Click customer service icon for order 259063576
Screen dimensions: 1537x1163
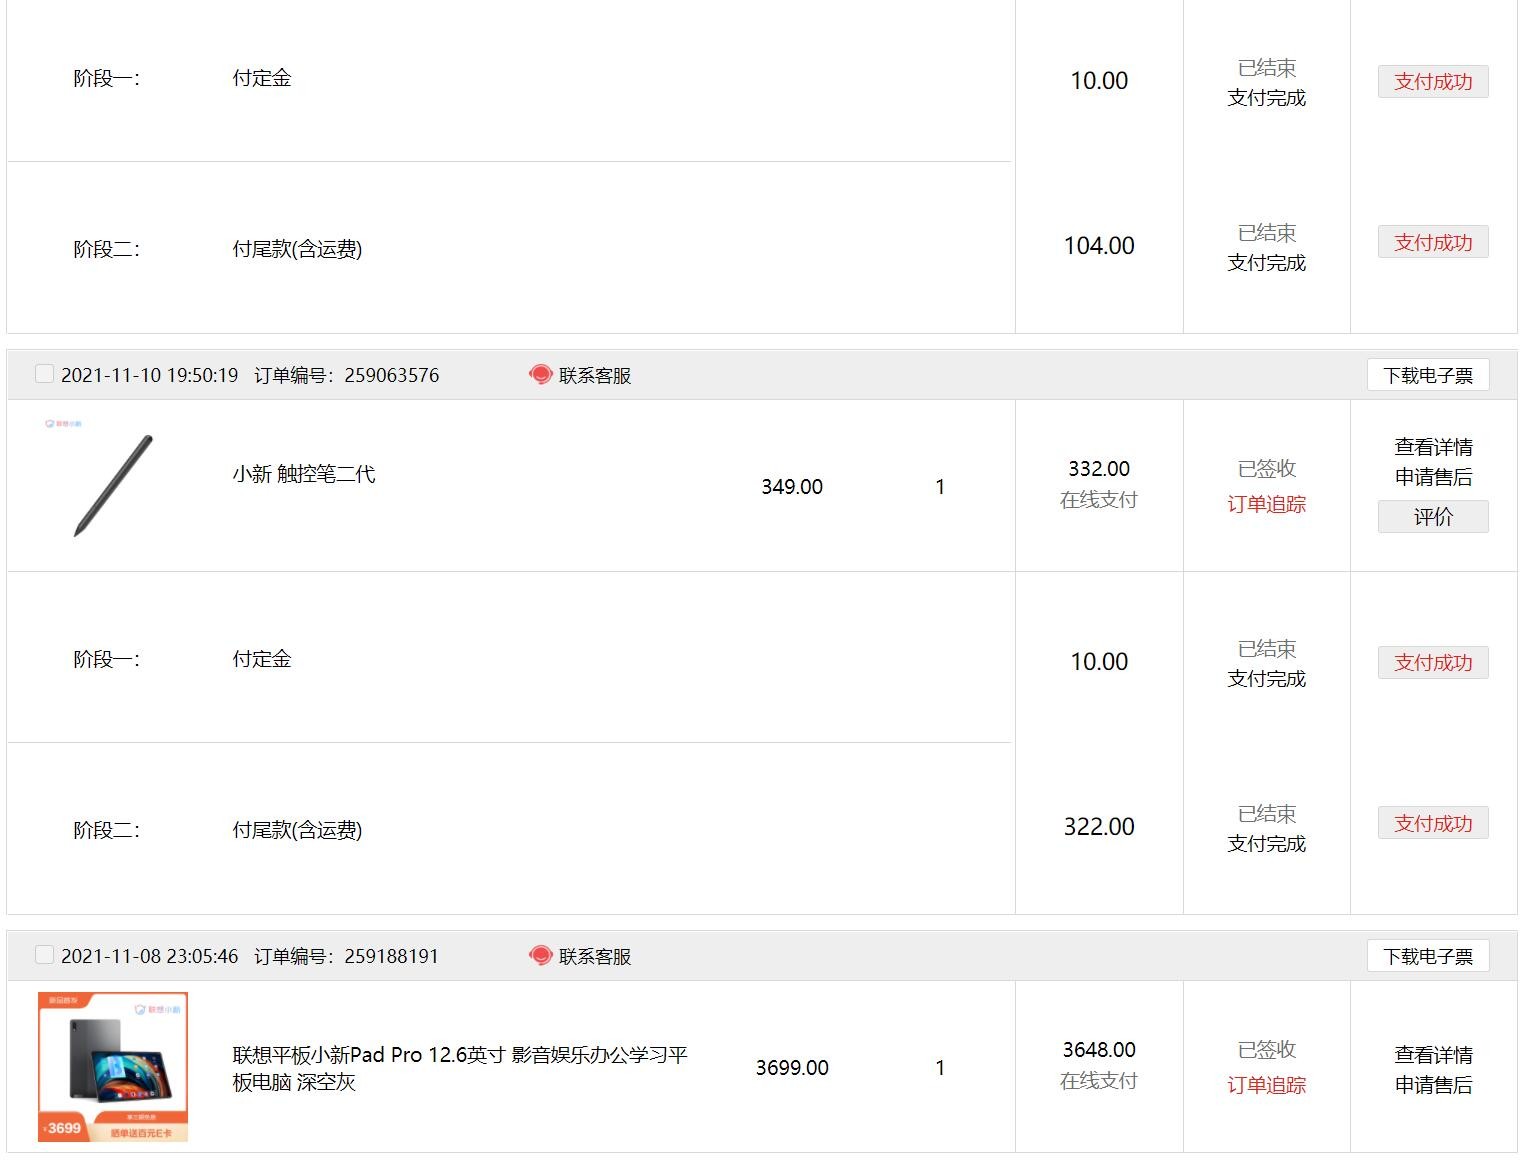pyautogui.click(x=541, y=375)
